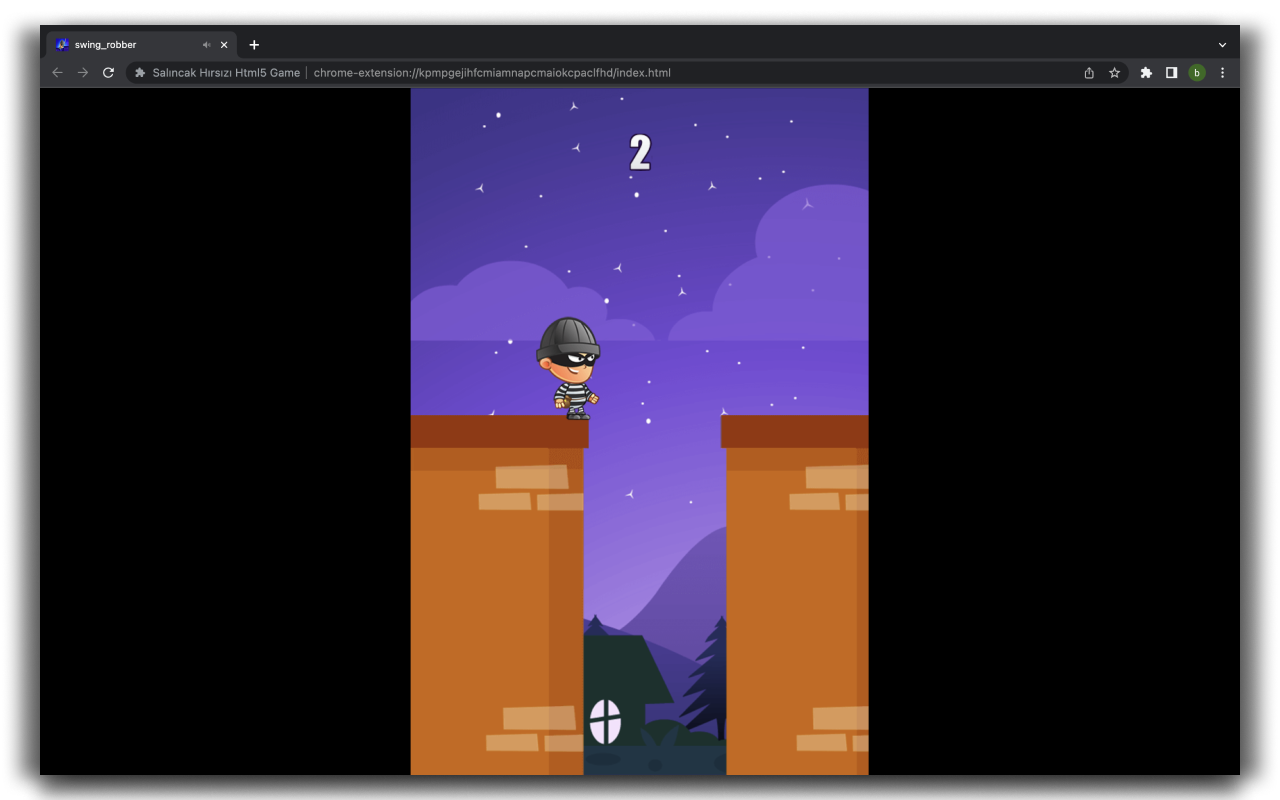Reload the game with the refresh icon
1280x800 pixels.
click(108, 72)
